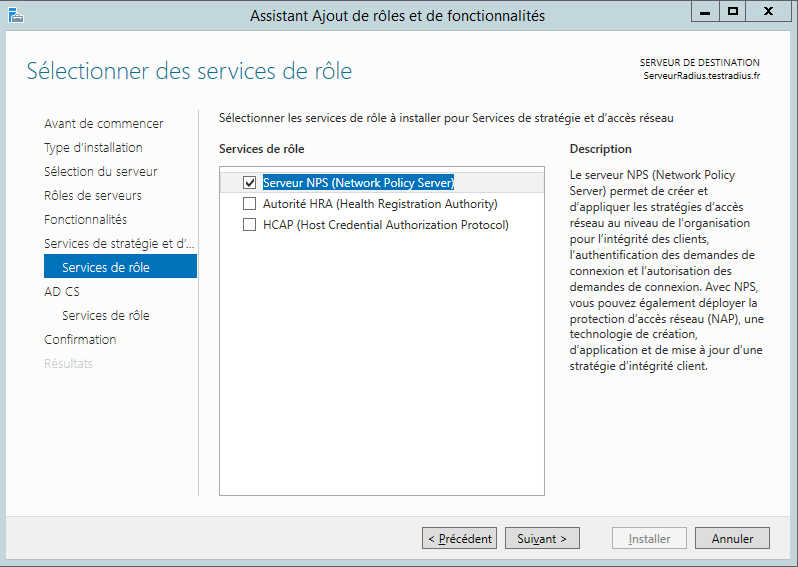The image size is (798, 567).
Task: Click highlighted Services de rôle step
Action: pos(105,267)
